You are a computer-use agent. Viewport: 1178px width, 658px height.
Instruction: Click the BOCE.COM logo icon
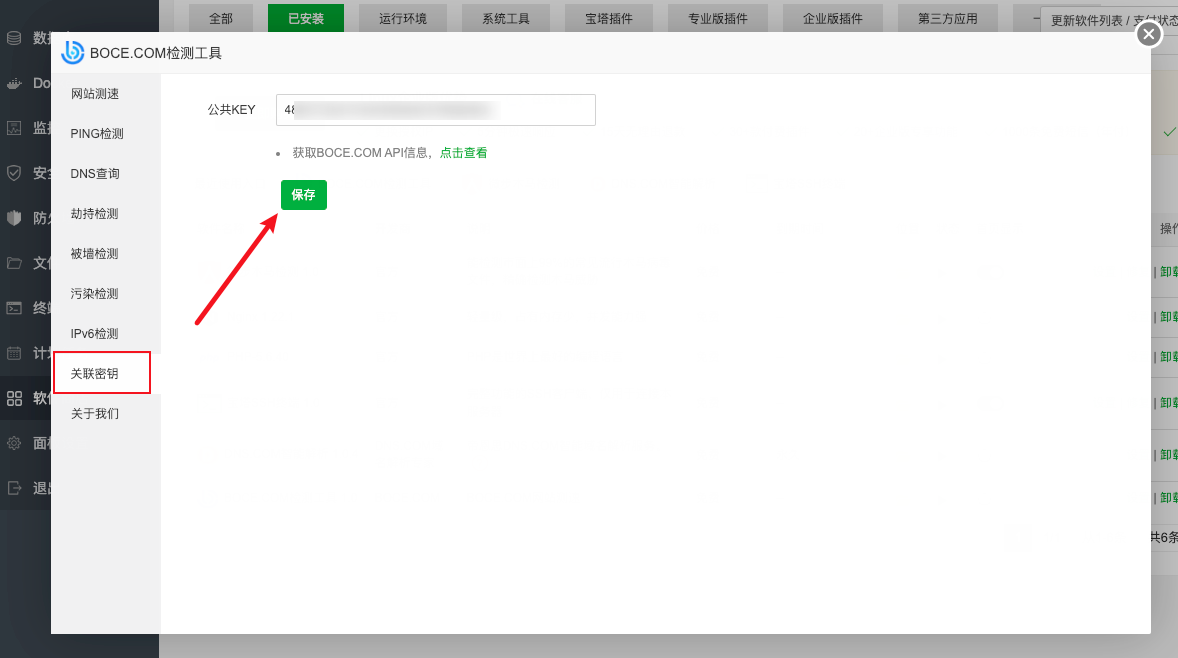click(72, 53)
